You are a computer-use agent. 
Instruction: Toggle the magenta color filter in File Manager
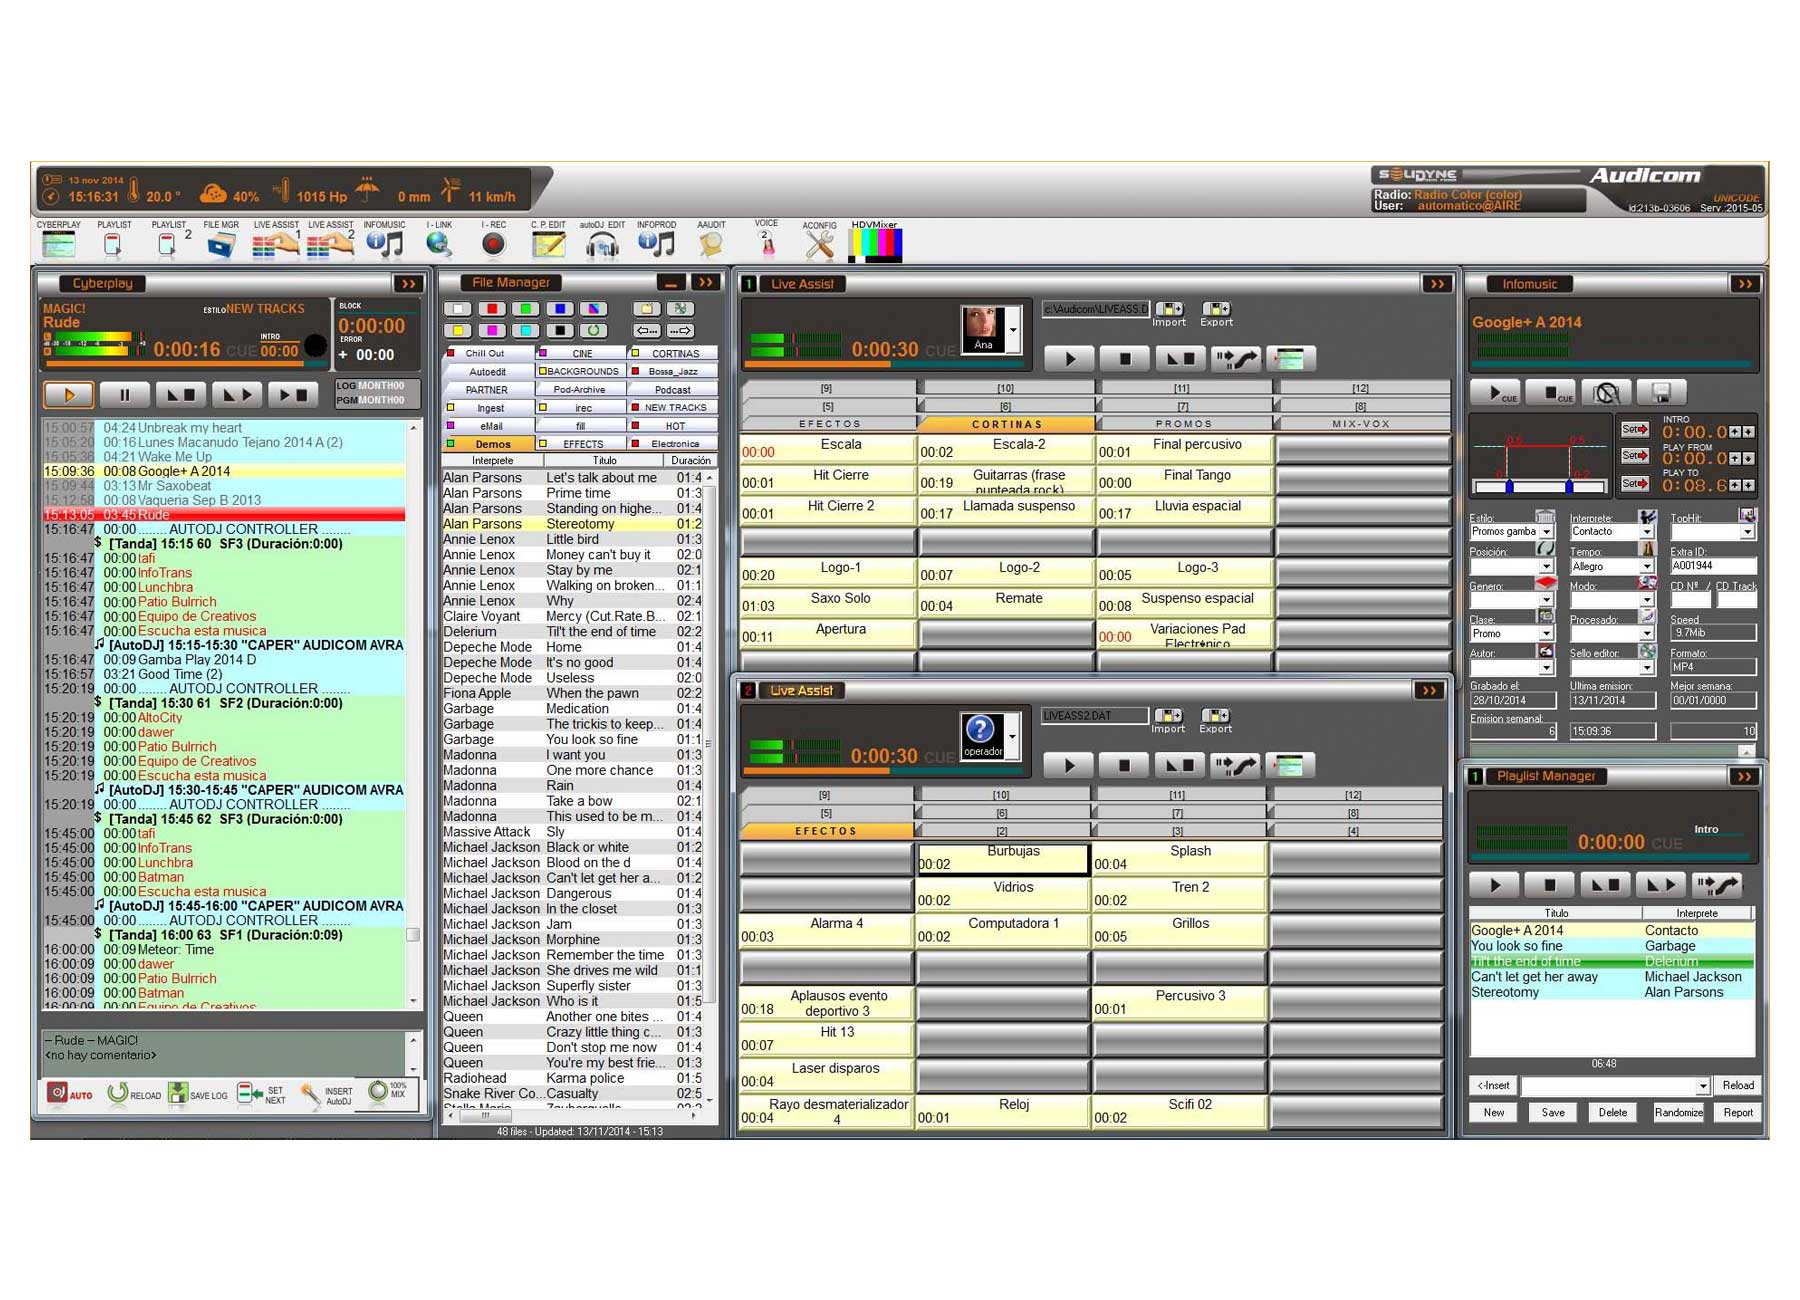point(492,330)
